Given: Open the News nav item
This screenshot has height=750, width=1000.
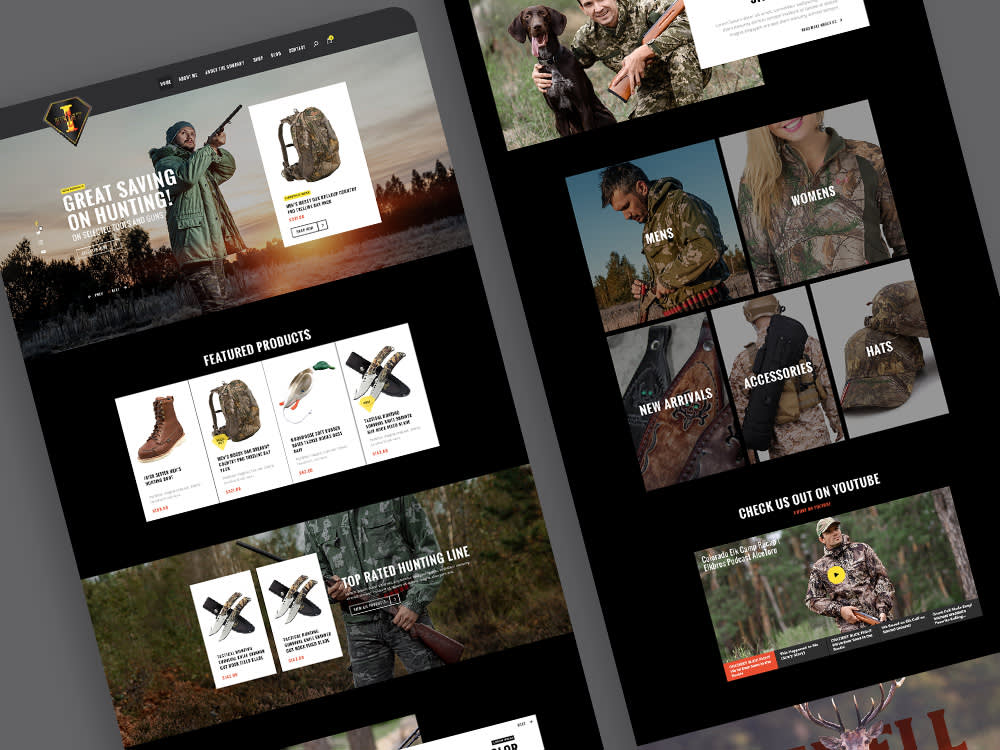Looking at the screenshot, I should point(276,55).
